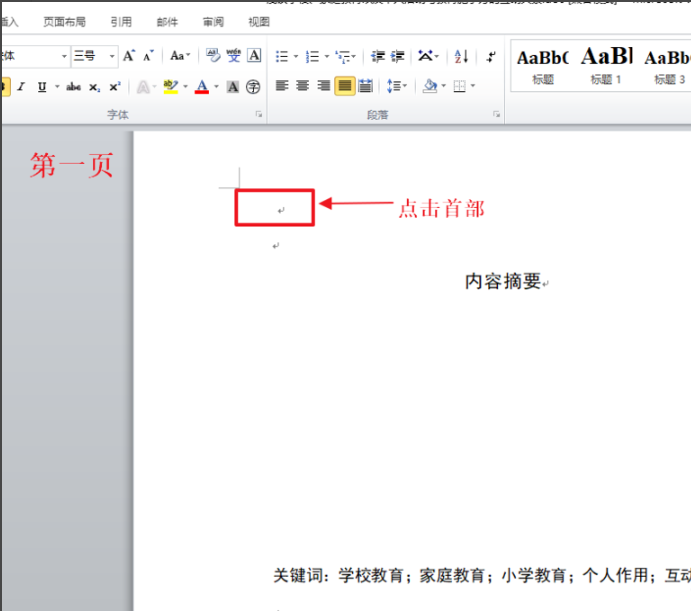Screen dimensions: 691x611
Task: Click the Align Text Right icon
Action: (323, 86)
